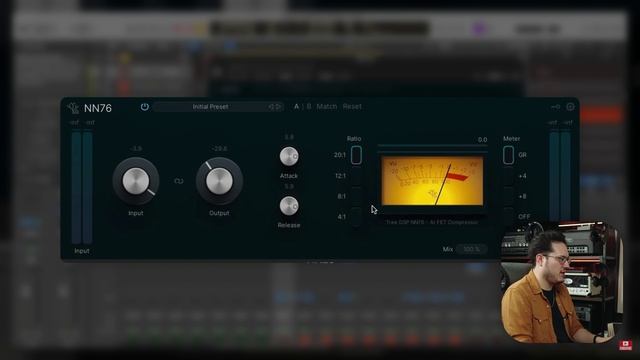Go to previous preset arrow
This screenshot has height=360, width=640.
[271, 107]
